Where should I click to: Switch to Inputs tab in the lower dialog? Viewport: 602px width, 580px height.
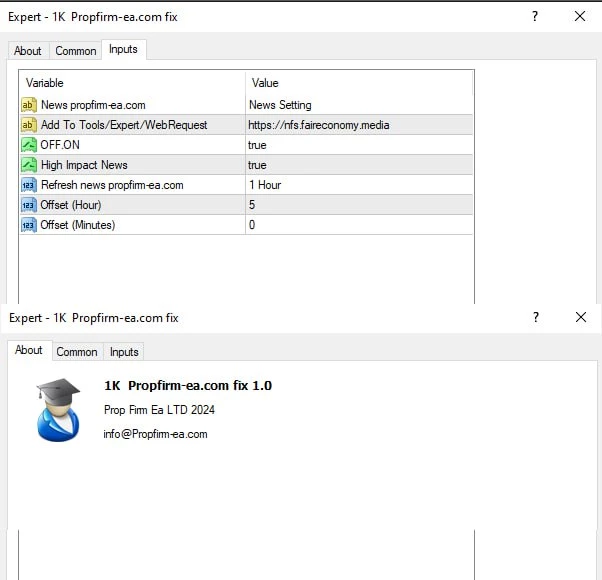pos(124,352)
